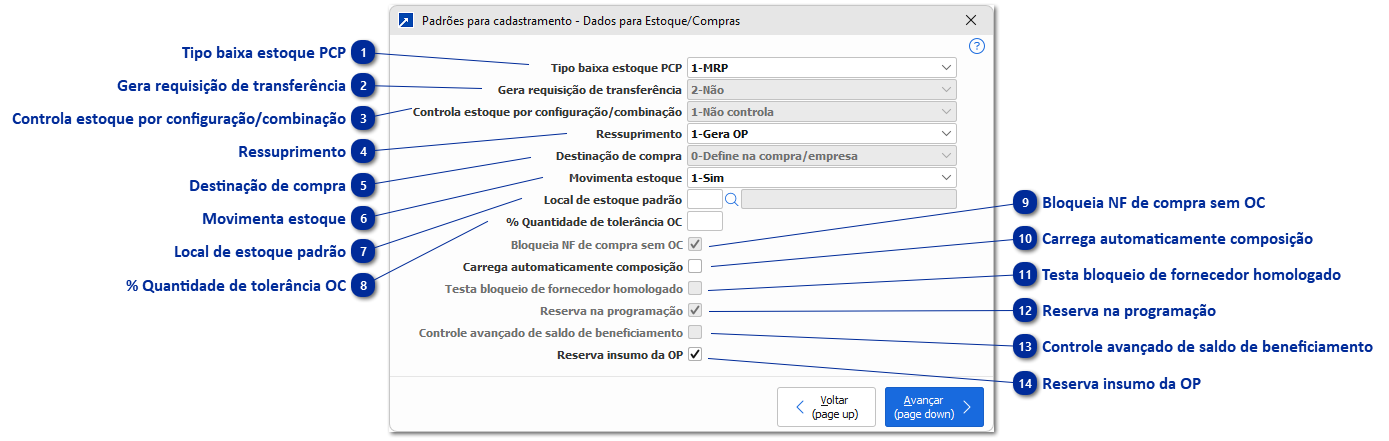Toggle Controle avançado de saldo de beneficiamento checkbox

pyautogui.click(x=695, y=332)
